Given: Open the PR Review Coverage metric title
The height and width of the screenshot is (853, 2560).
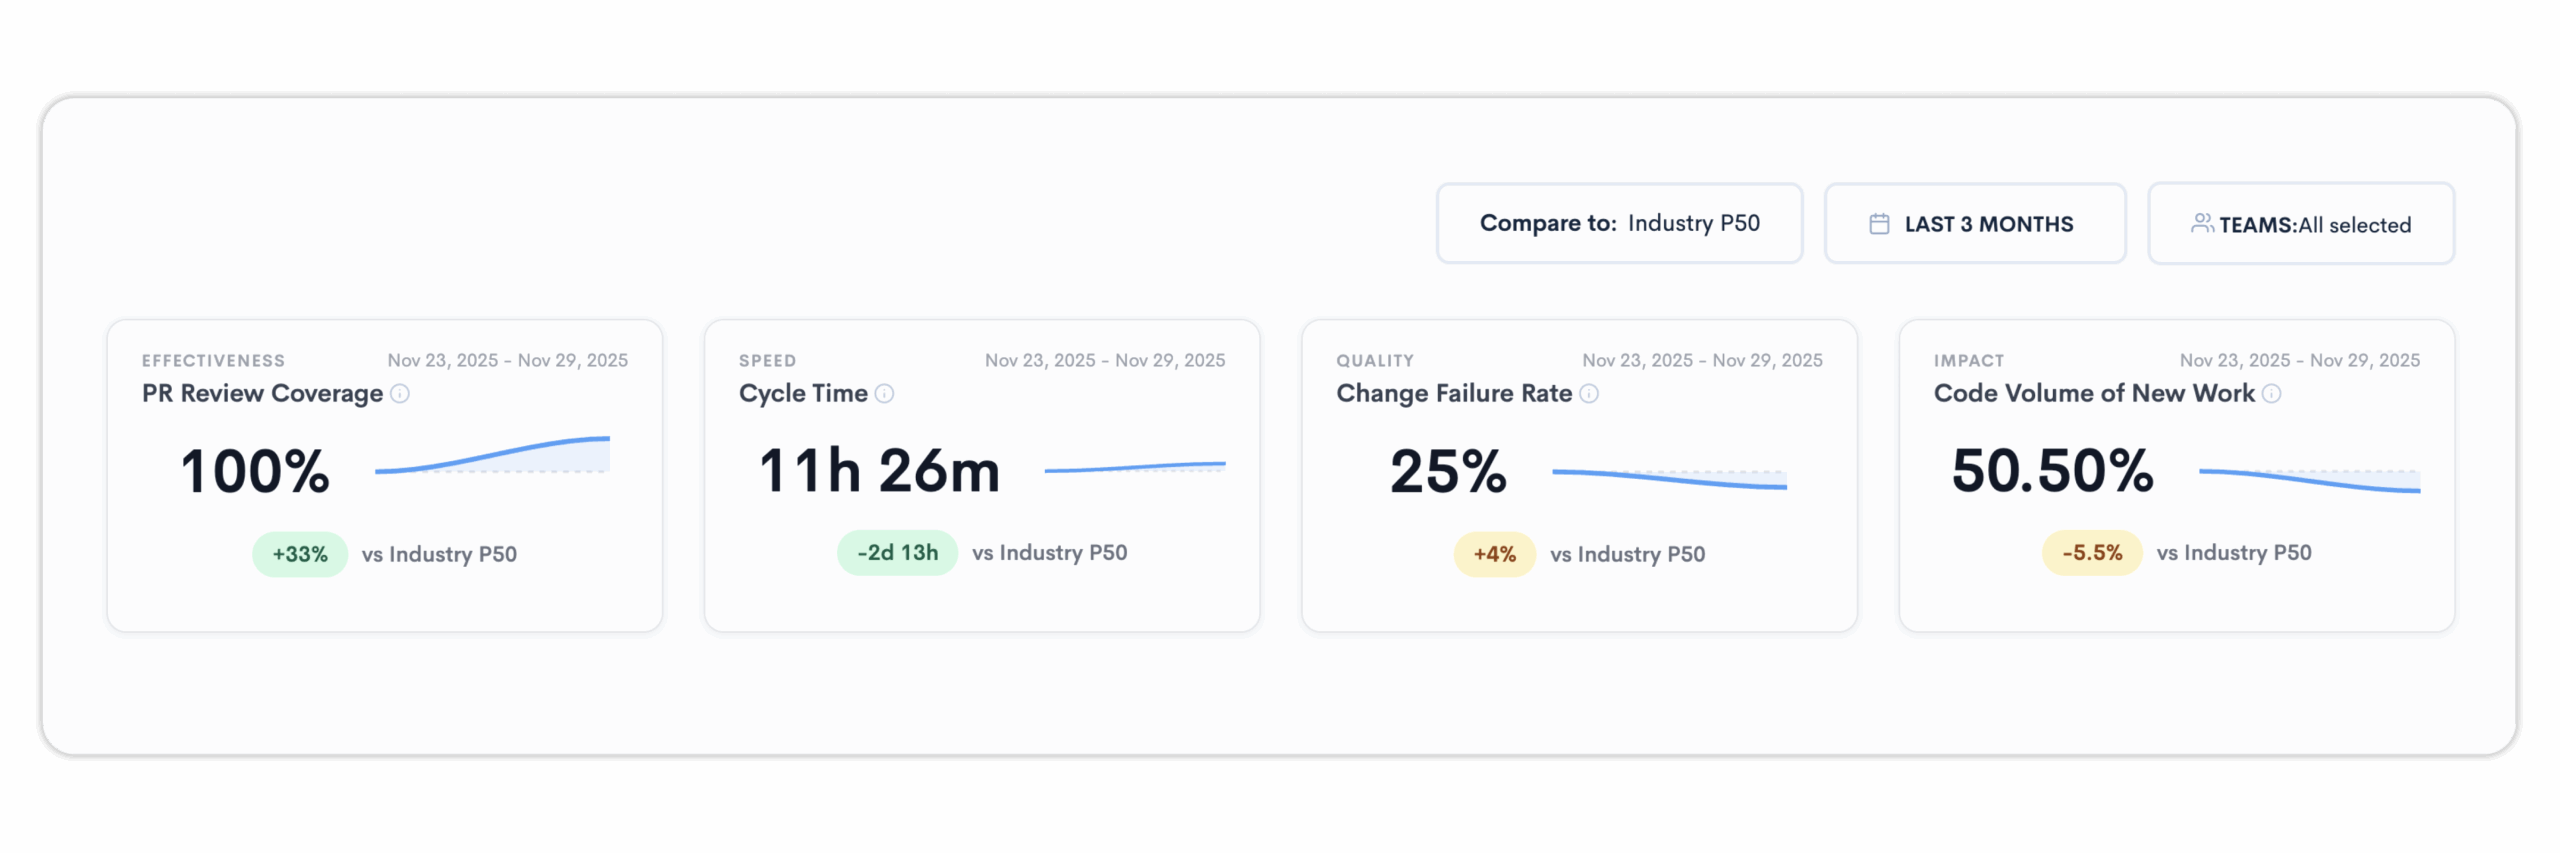Looking at the screenshot, I should click(x=262, y=394).
